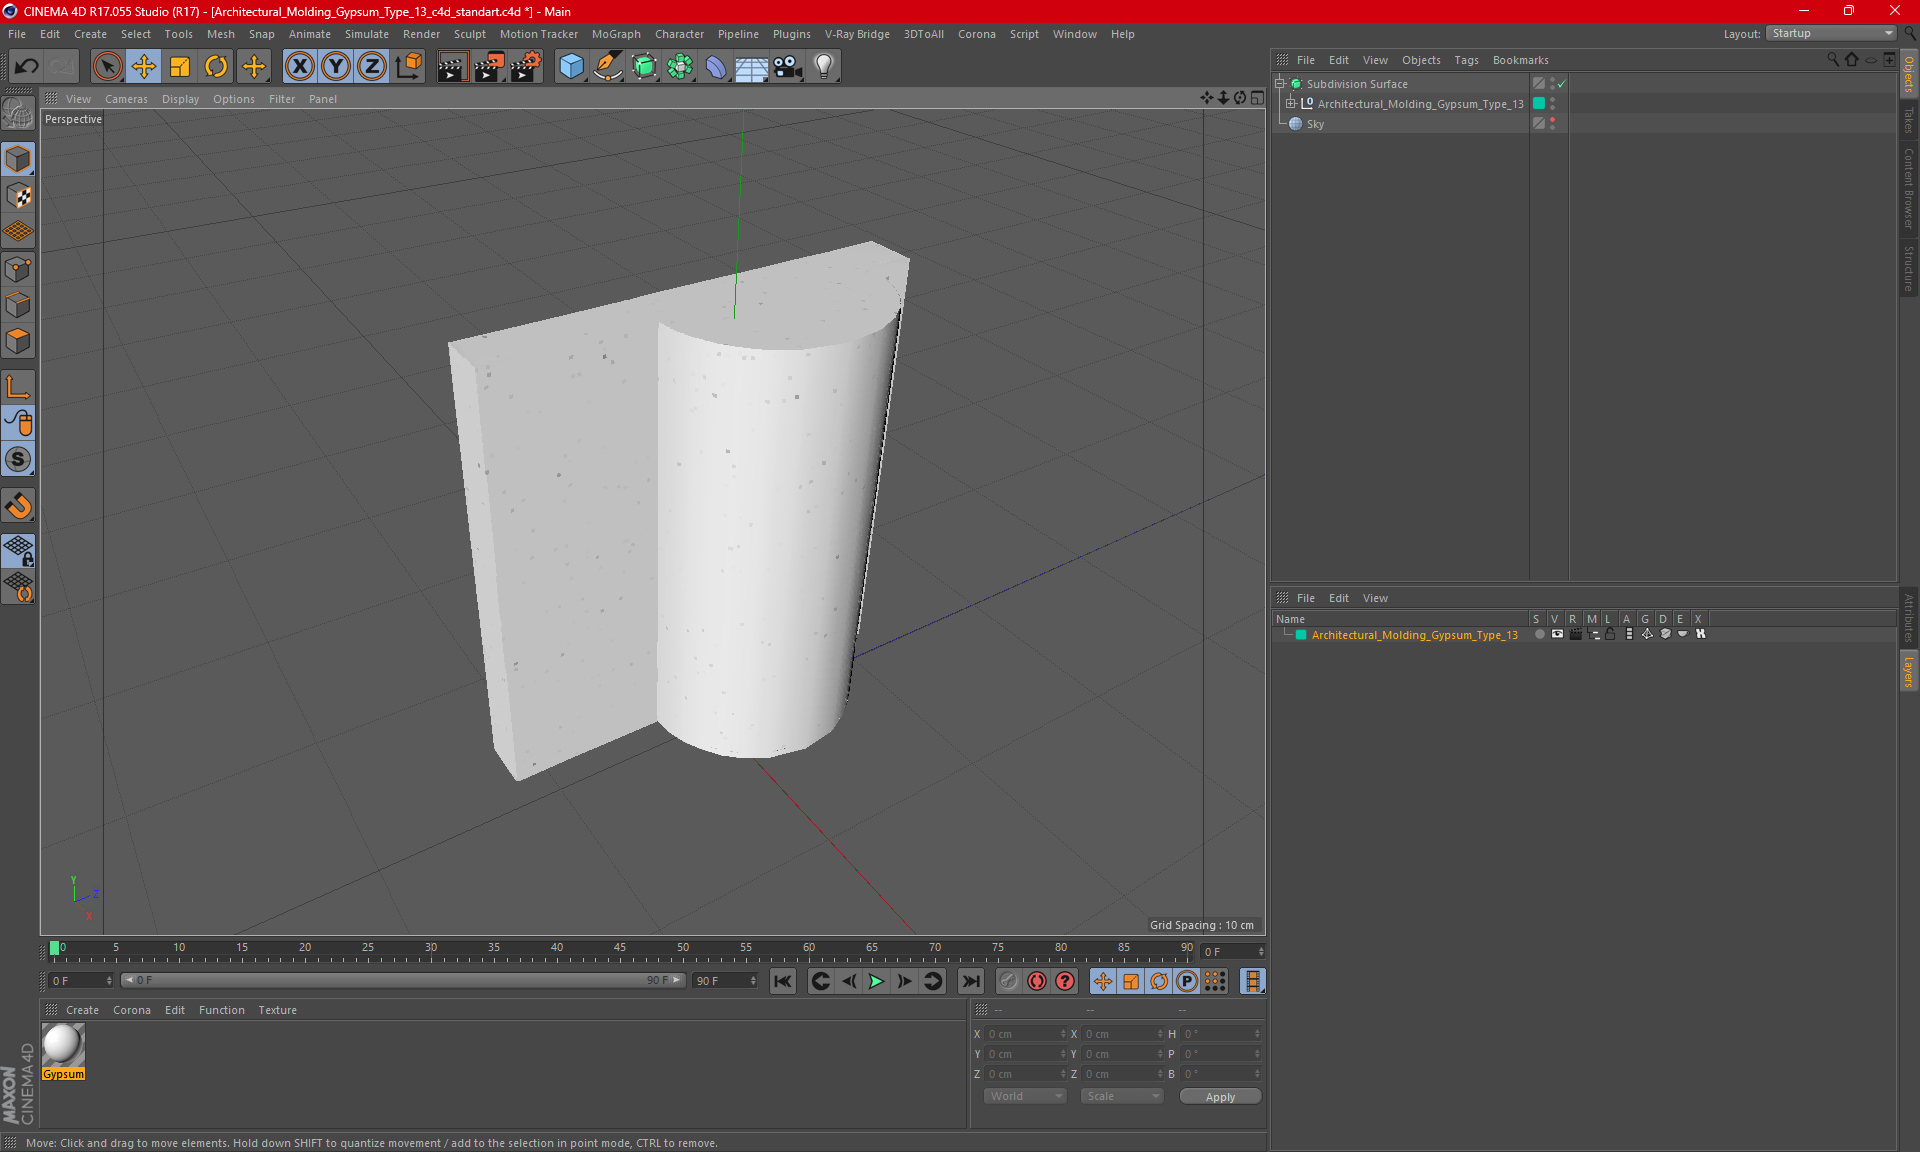Open the Objects manager Tags menu

point(1466,60)
